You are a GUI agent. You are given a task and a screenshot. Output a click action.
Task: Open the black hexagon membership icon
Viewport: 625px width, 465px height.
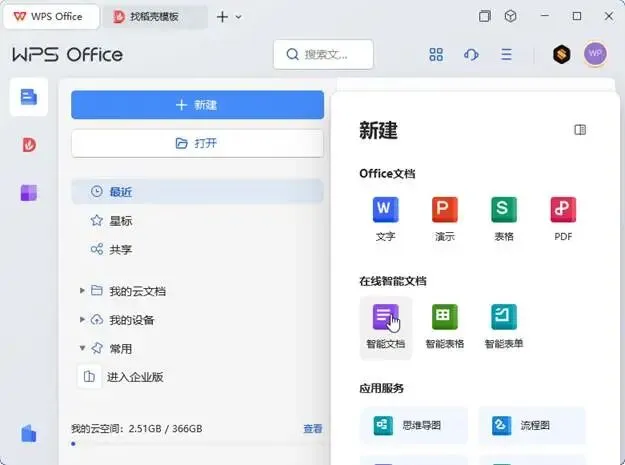coord(562,54)
